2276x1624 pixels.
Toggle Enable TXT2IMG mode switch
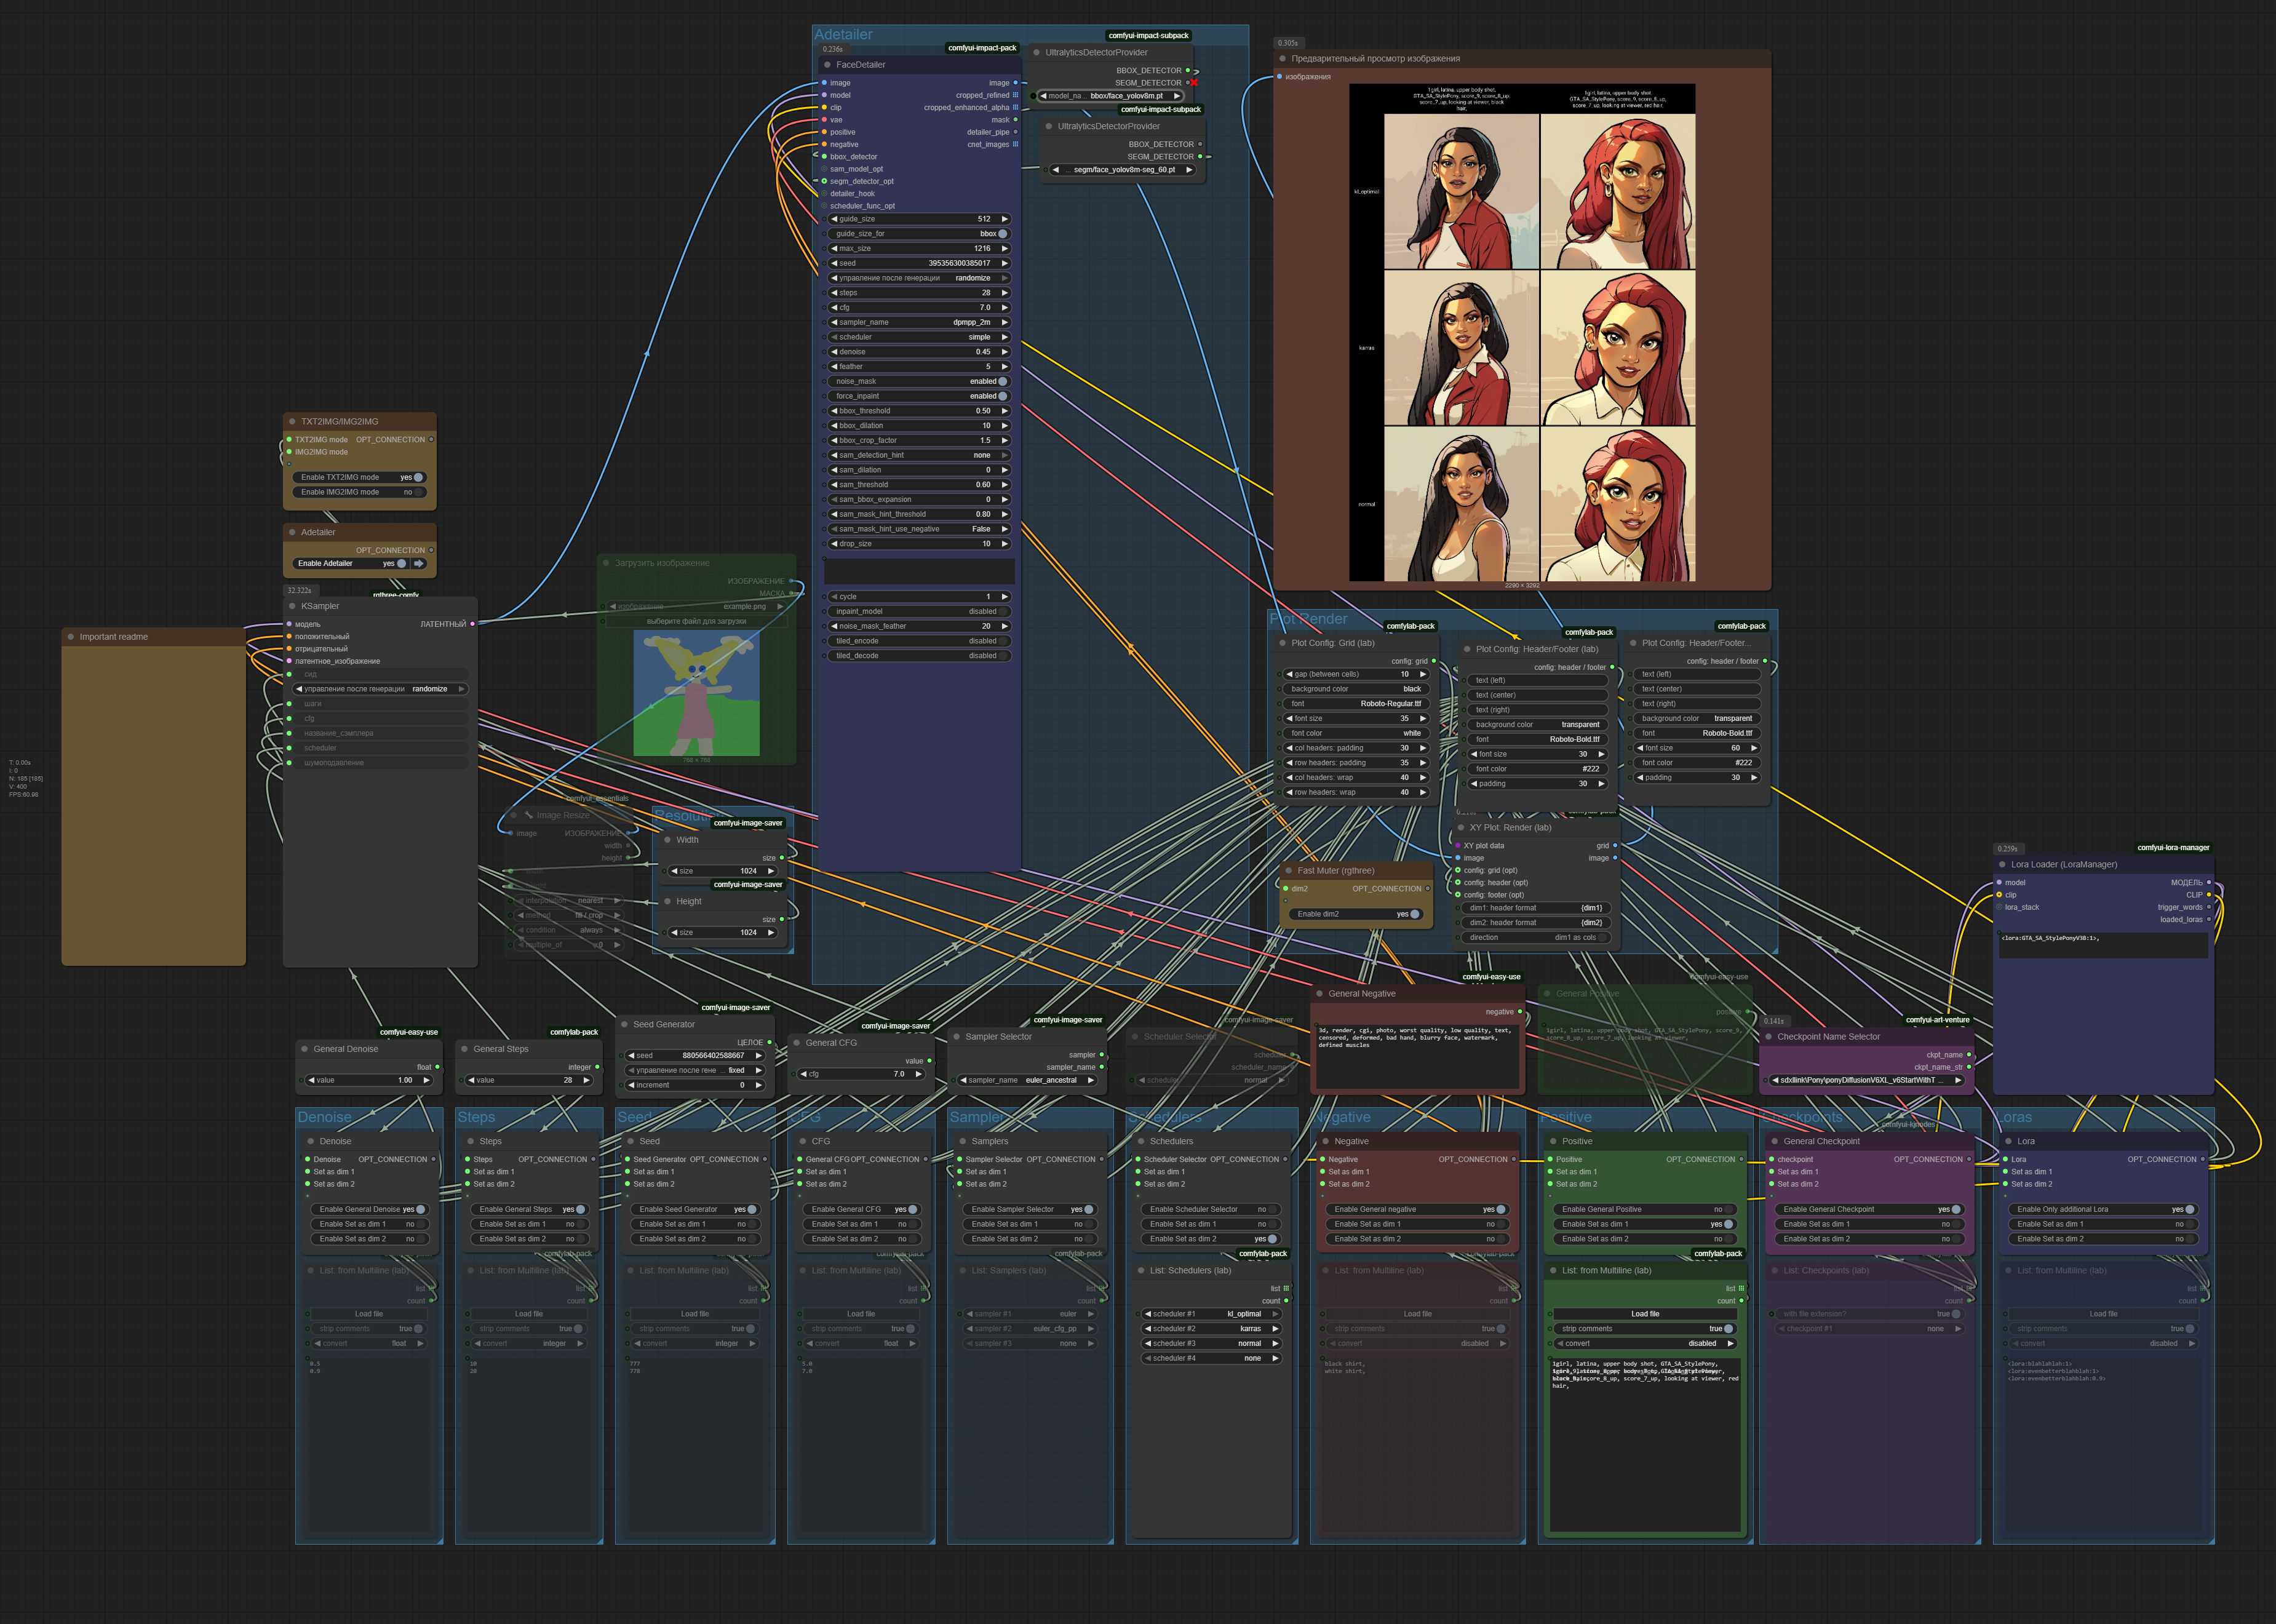pyautogui.click(x=418, y=477)
